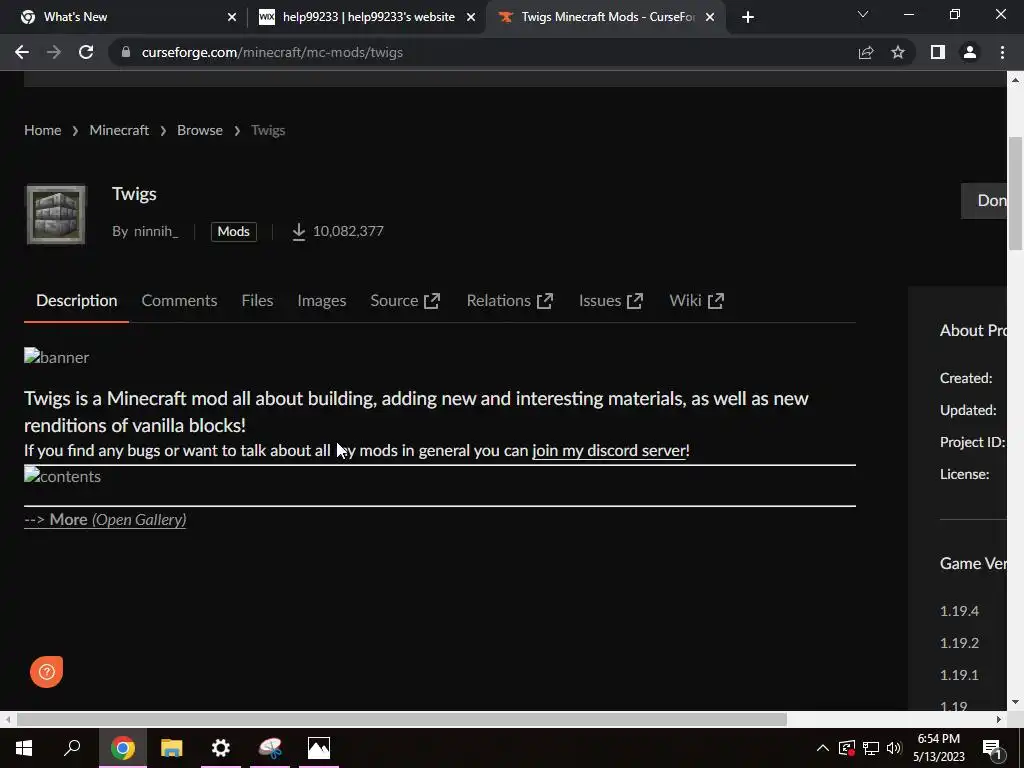Open author ninnih_ profile
Viewport: 1024px width, 768px height.
click(156, 231)
